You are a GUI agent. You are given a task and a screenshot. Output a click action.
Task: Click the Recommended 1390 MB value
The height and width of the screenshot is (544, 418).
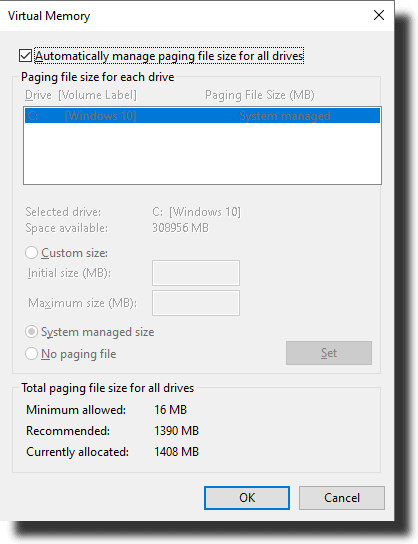point(177,431)
